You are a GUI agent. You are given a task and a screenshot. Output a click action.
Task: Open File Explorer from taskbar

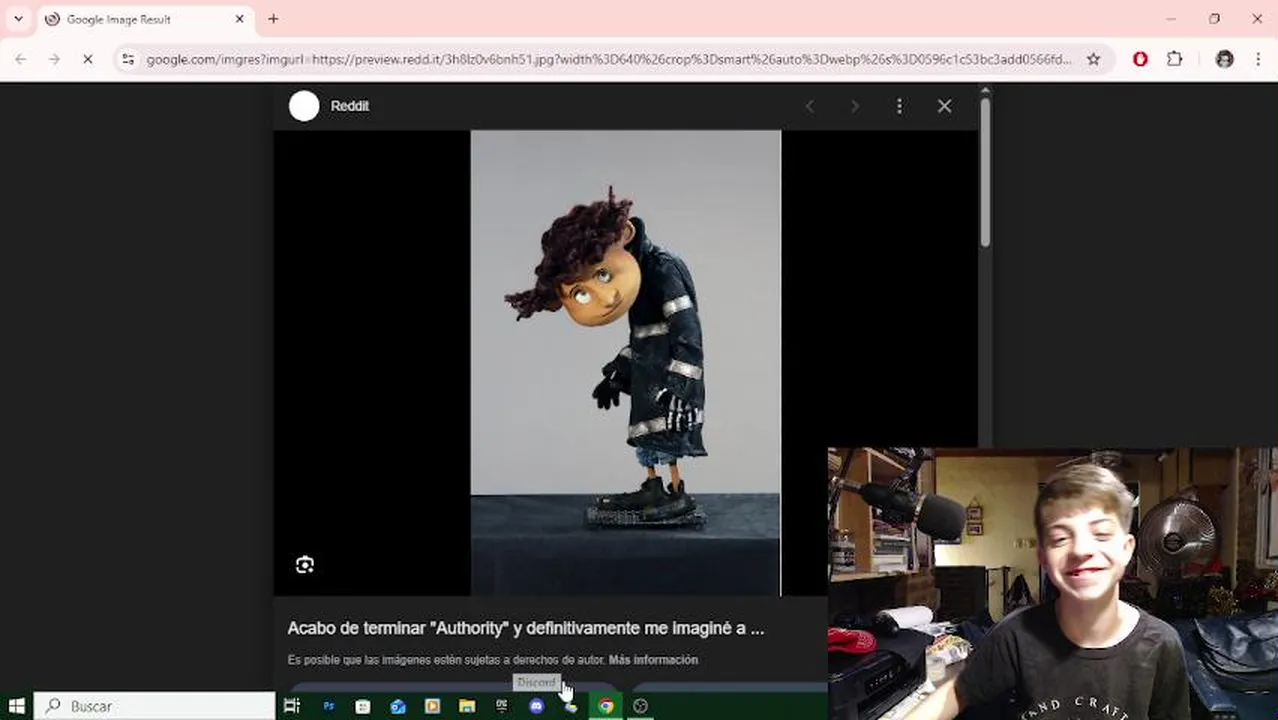(x=467, y=706)
